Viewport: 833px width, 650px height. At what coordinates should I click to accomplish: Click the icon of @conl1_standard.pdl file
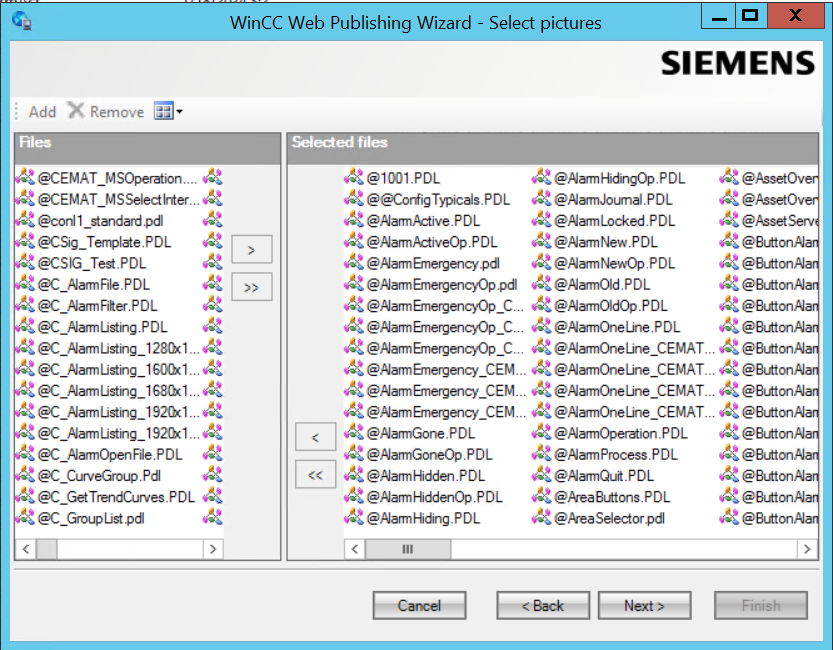(25, 219)
